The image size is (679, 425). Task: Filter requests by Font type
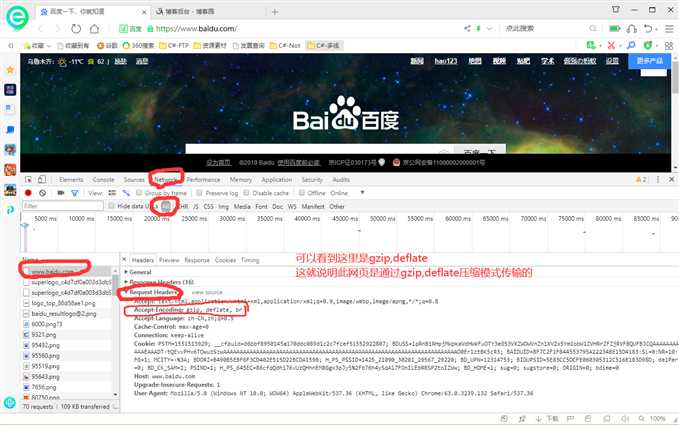click(262, 207)
